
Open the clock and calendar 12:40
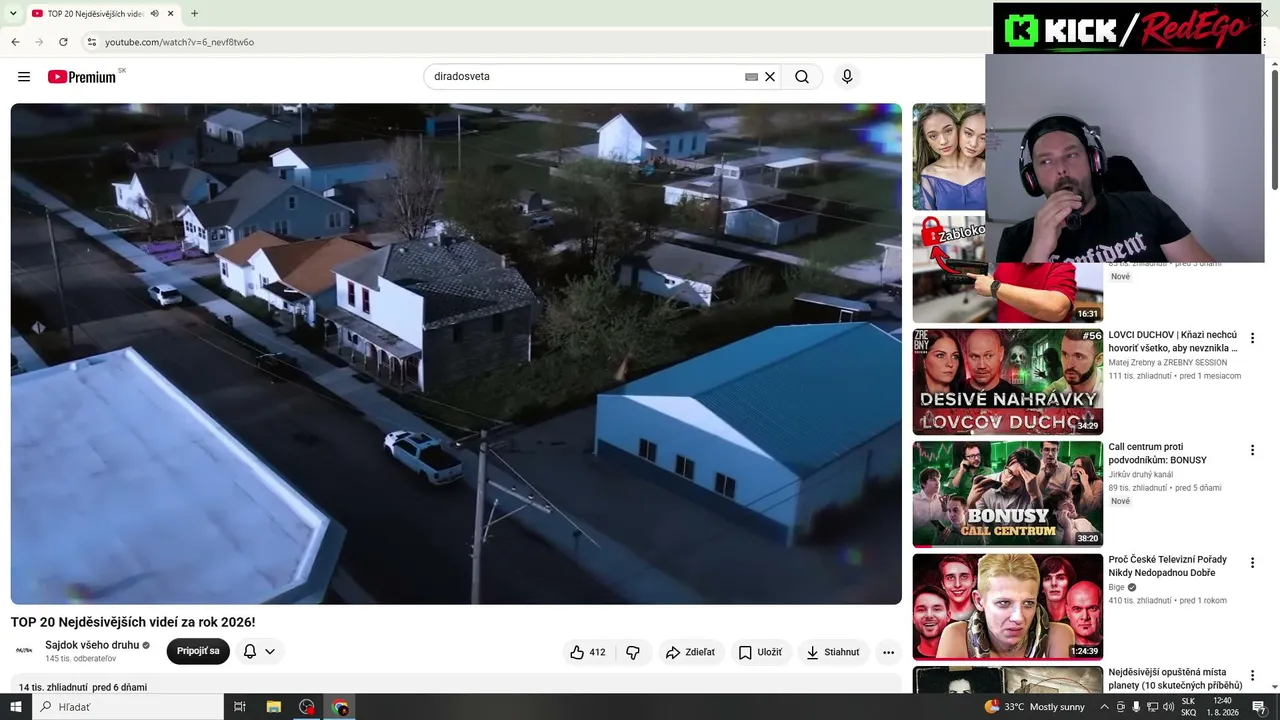[1221, 707]
